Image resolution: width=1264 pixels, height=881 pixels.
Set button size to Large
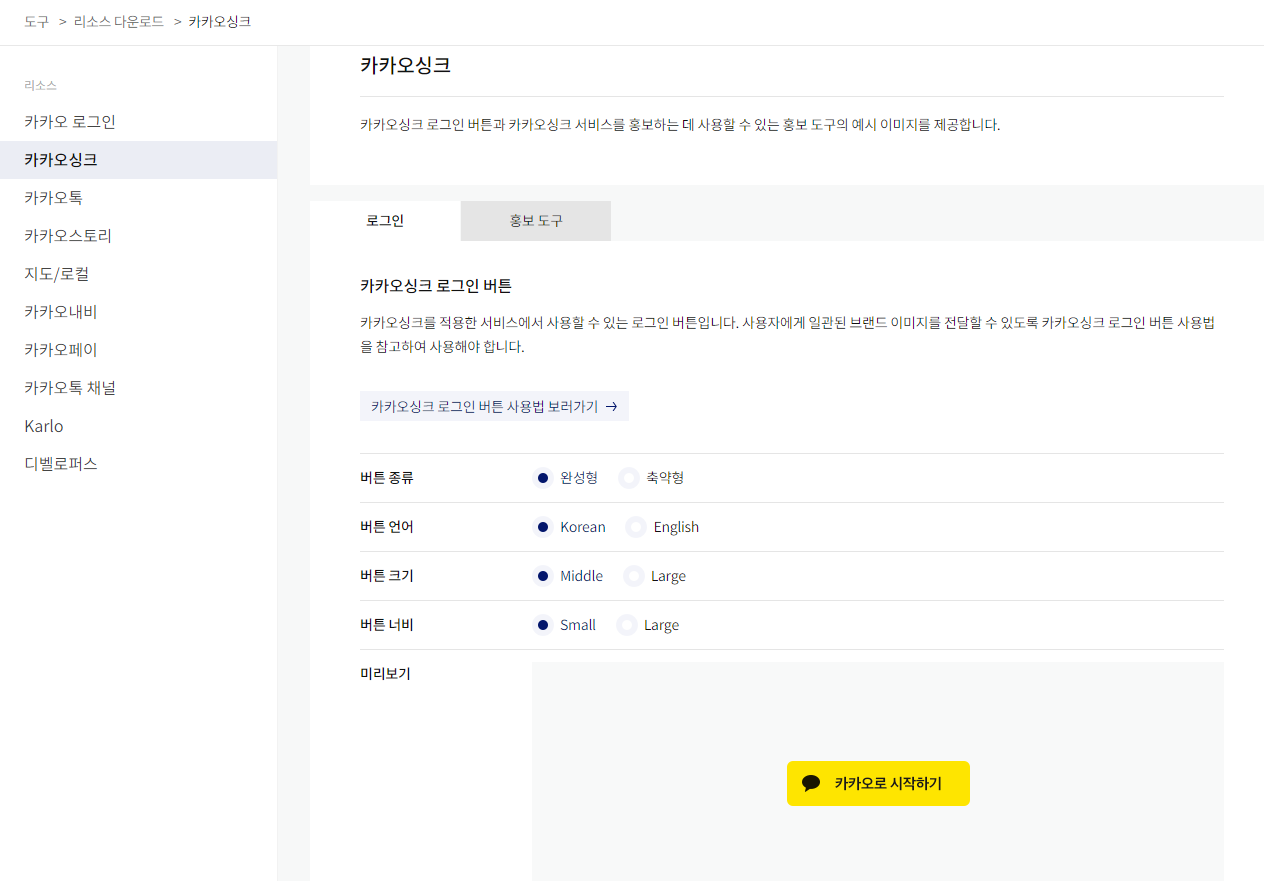coord(634,576)
